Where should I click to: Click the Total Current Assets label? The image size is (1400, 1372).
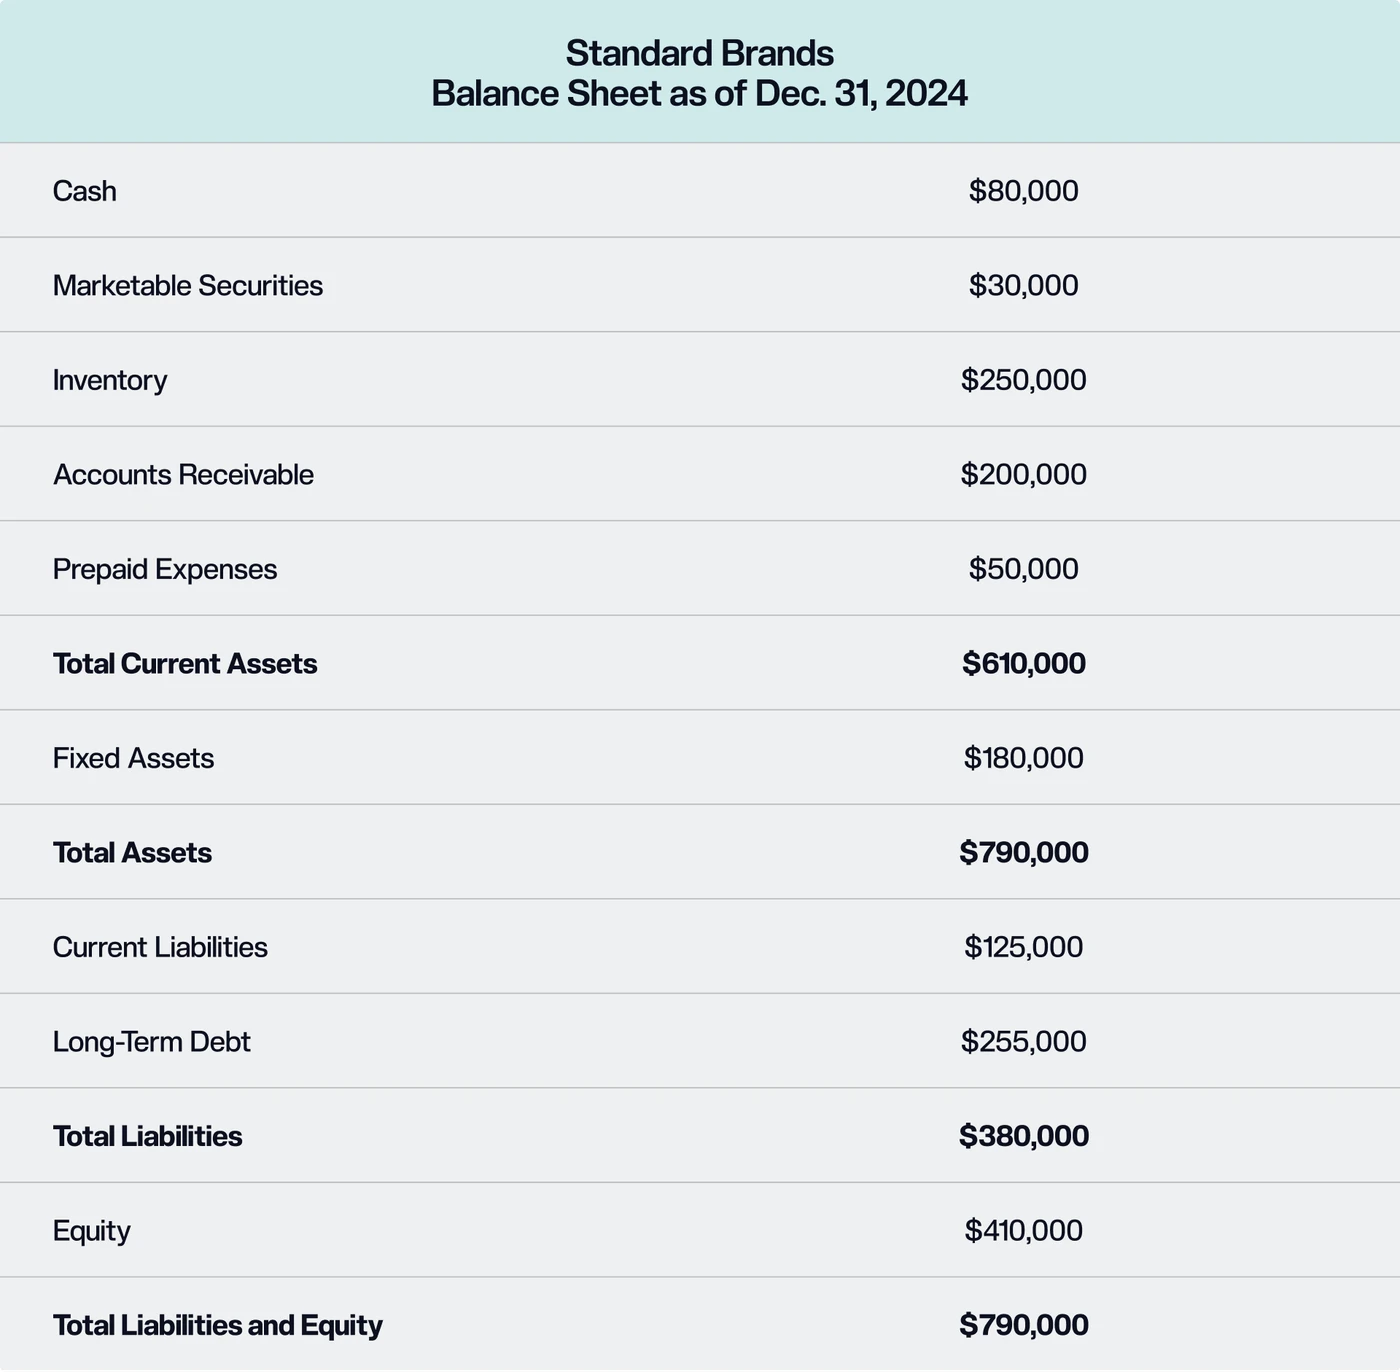click(x=185, y=664)
